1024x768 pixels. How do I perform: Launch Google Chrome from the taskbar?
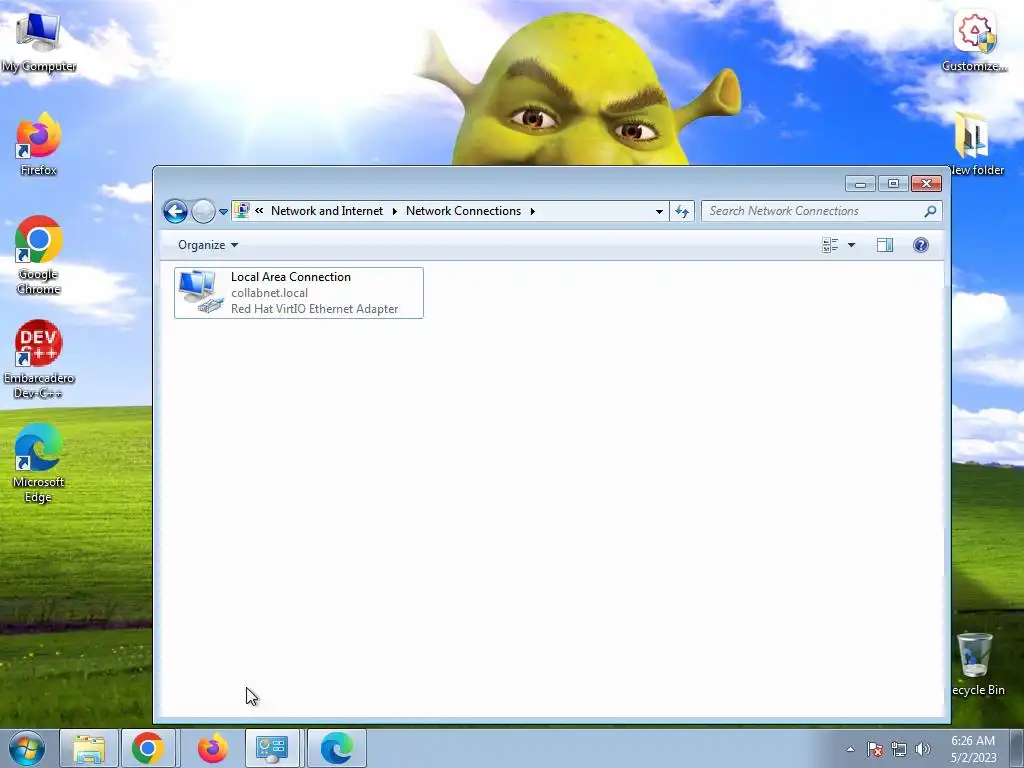[148, 748]
